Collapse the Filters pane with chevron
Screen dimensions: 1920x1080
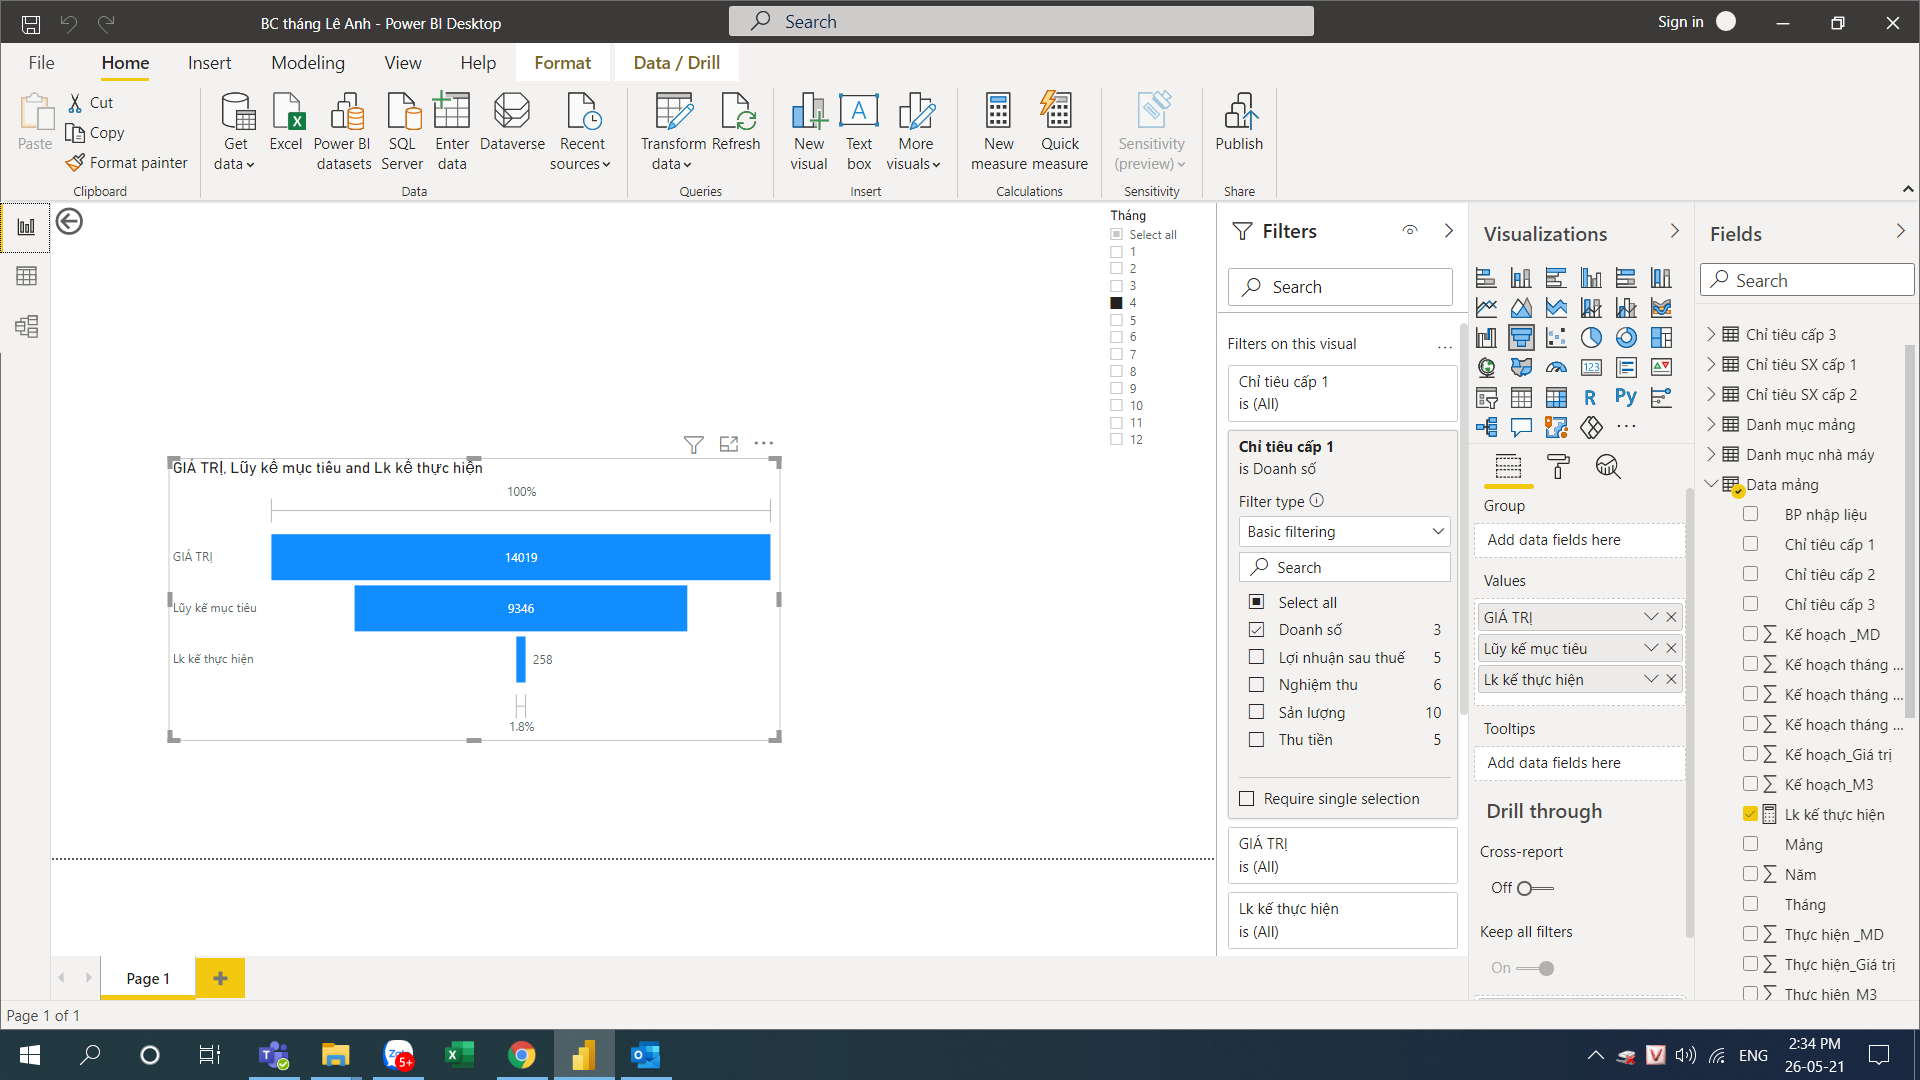tap(1449, 231)
